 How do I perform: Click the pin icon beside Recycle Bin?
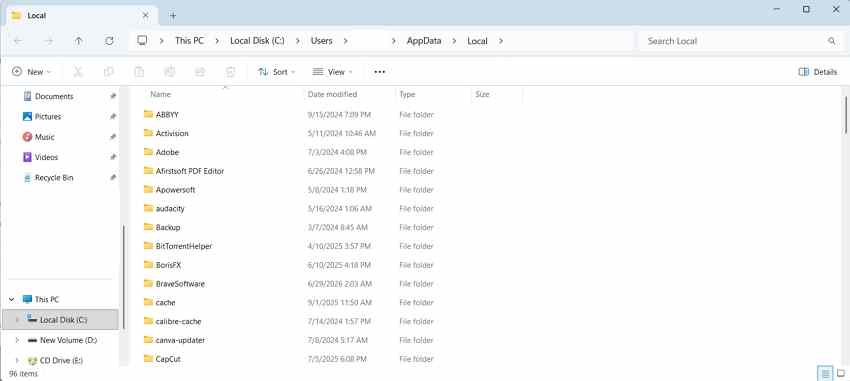click(113, 178)
